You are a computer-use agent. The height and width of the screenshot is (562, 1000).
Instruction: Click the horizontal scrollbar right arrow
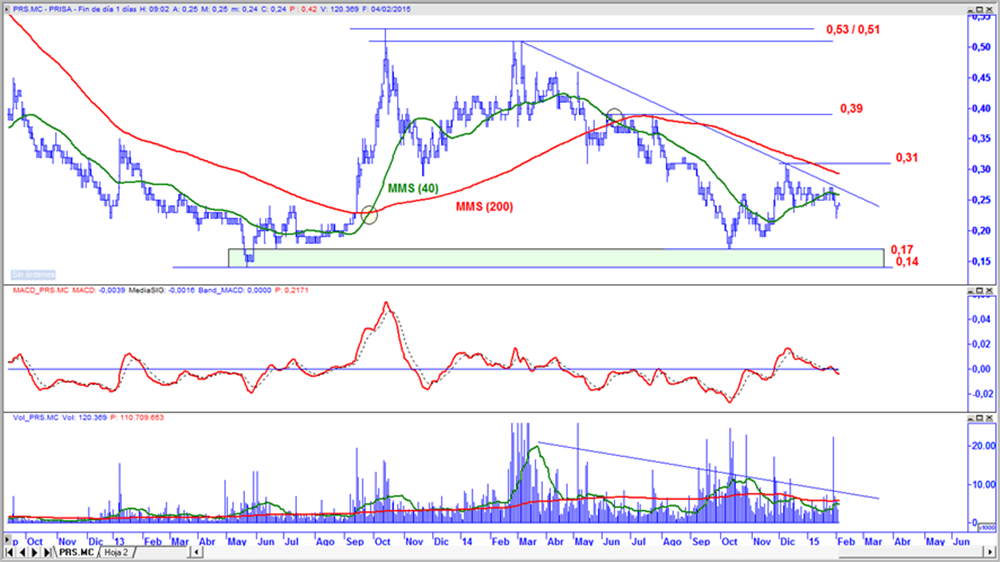point(990,552)
